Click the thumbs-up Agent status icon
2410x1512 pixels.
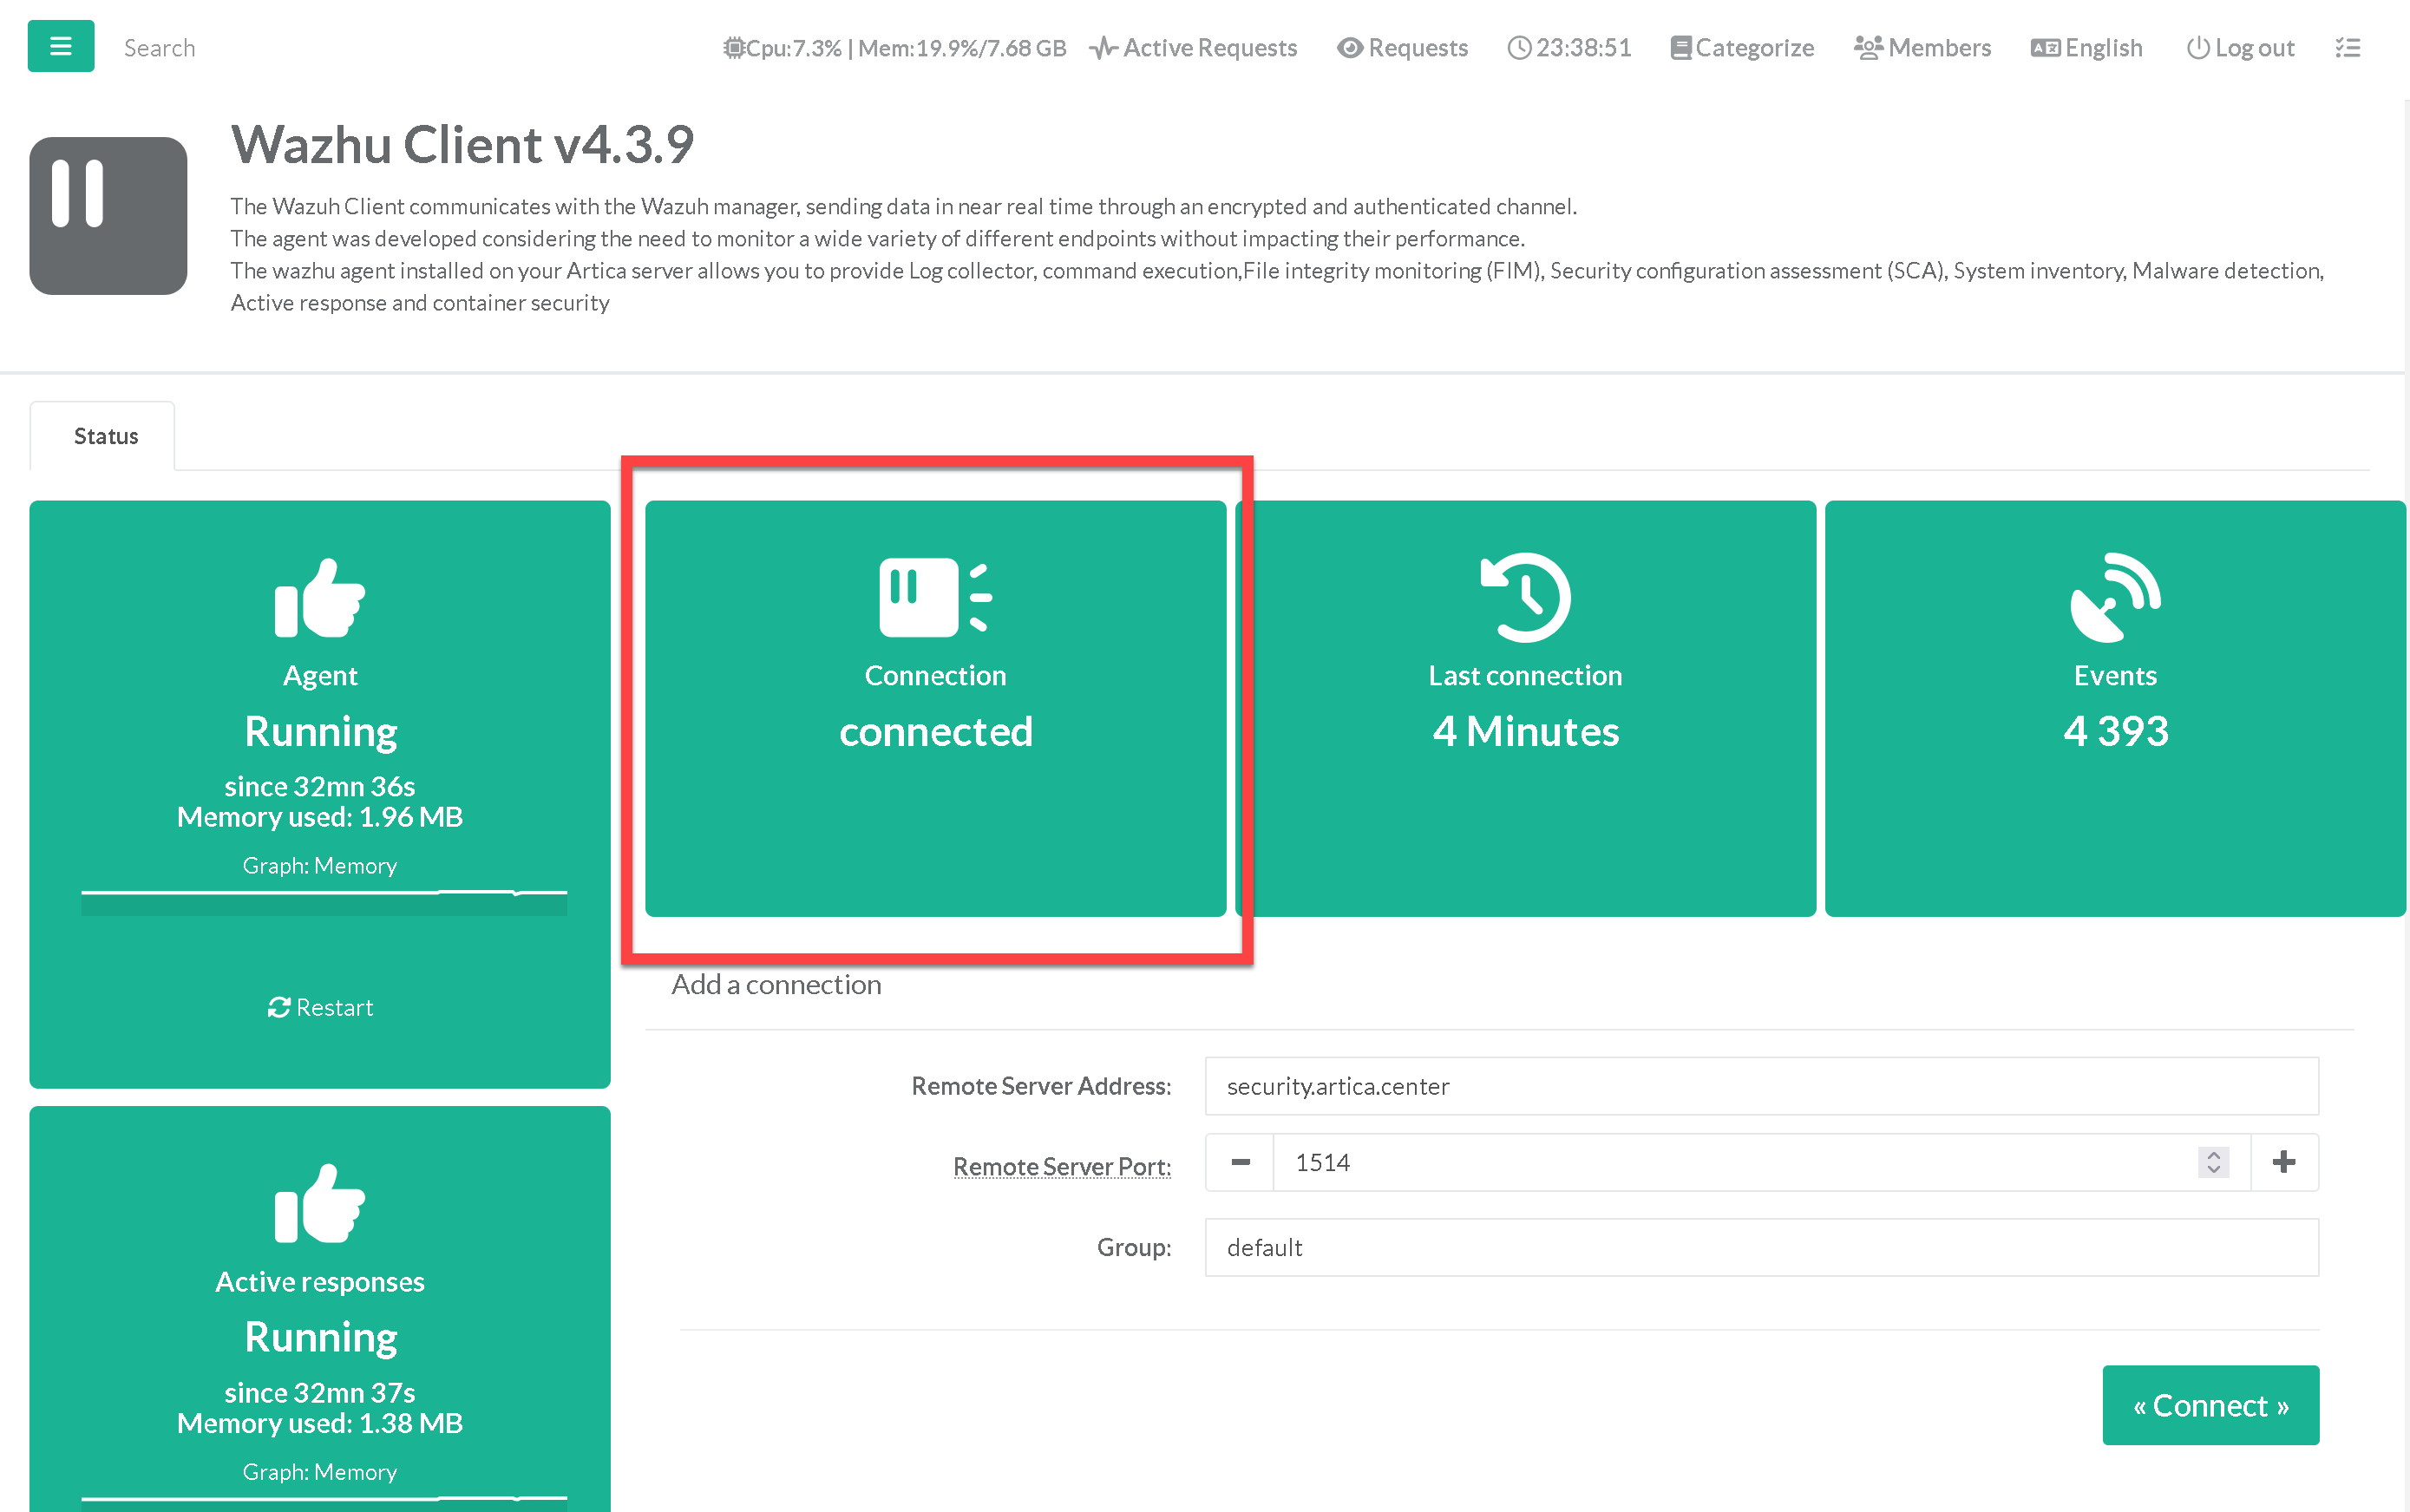[x=319, y=597]
